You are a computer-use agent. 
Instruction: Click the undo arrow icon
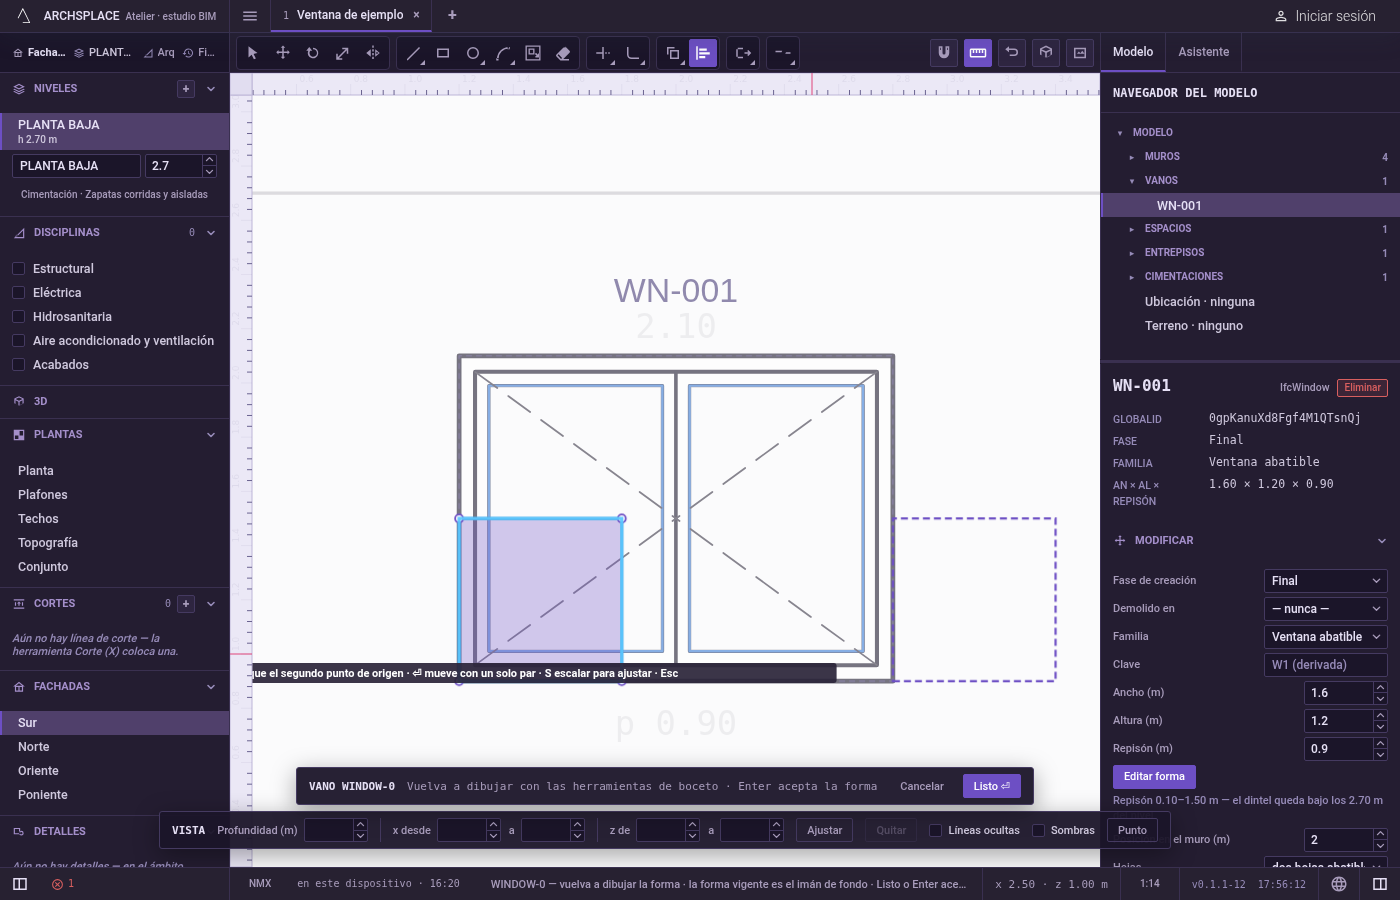pos(1012,53)
